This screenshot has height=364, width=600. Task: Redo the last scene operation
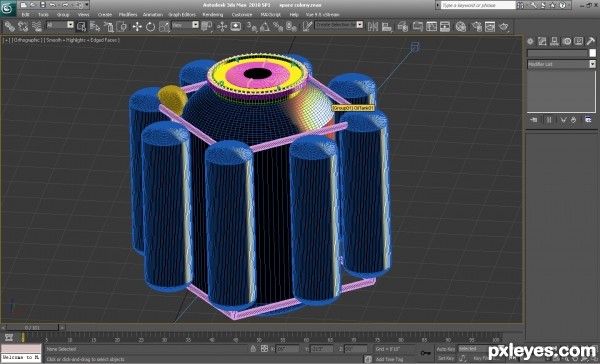pyautogui.click(x=65, y=5)
